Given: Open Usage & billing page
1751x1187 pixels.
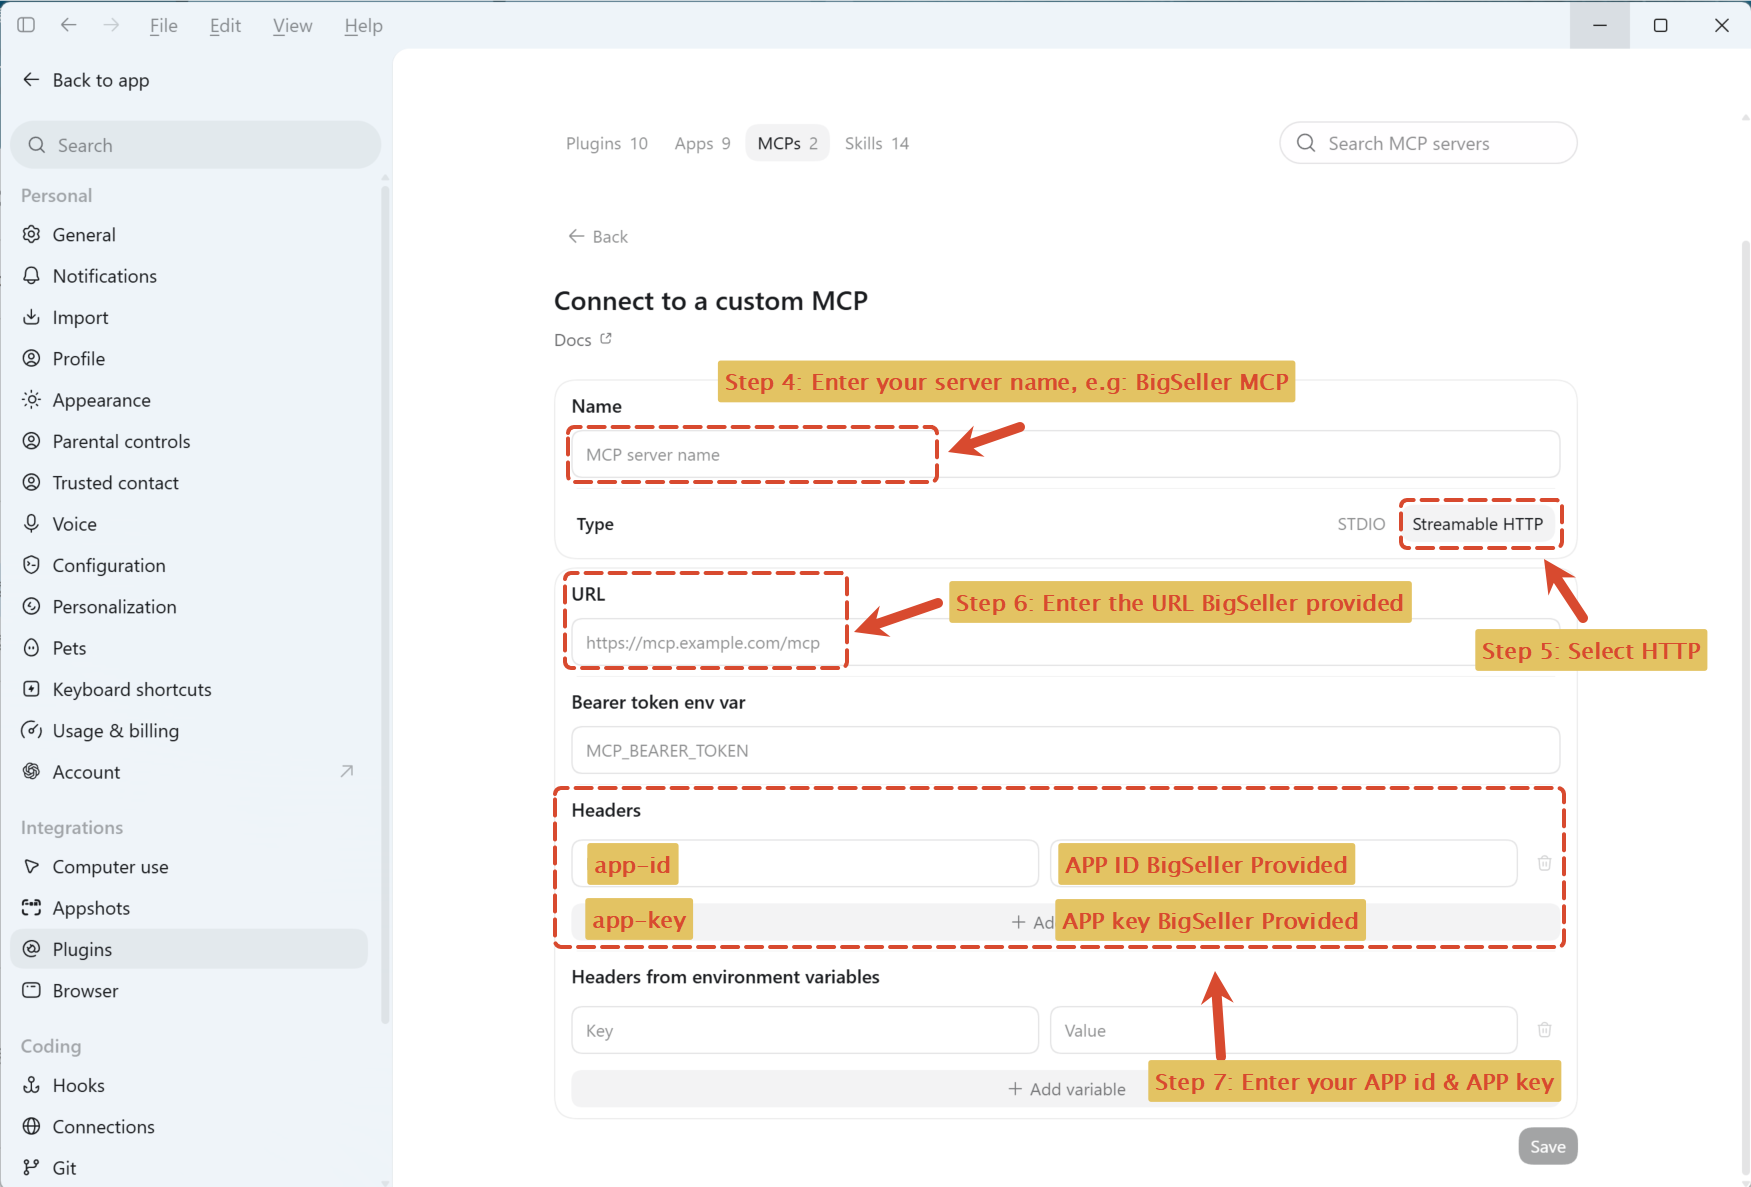Looking at the screenshot, I should (189, 731).
